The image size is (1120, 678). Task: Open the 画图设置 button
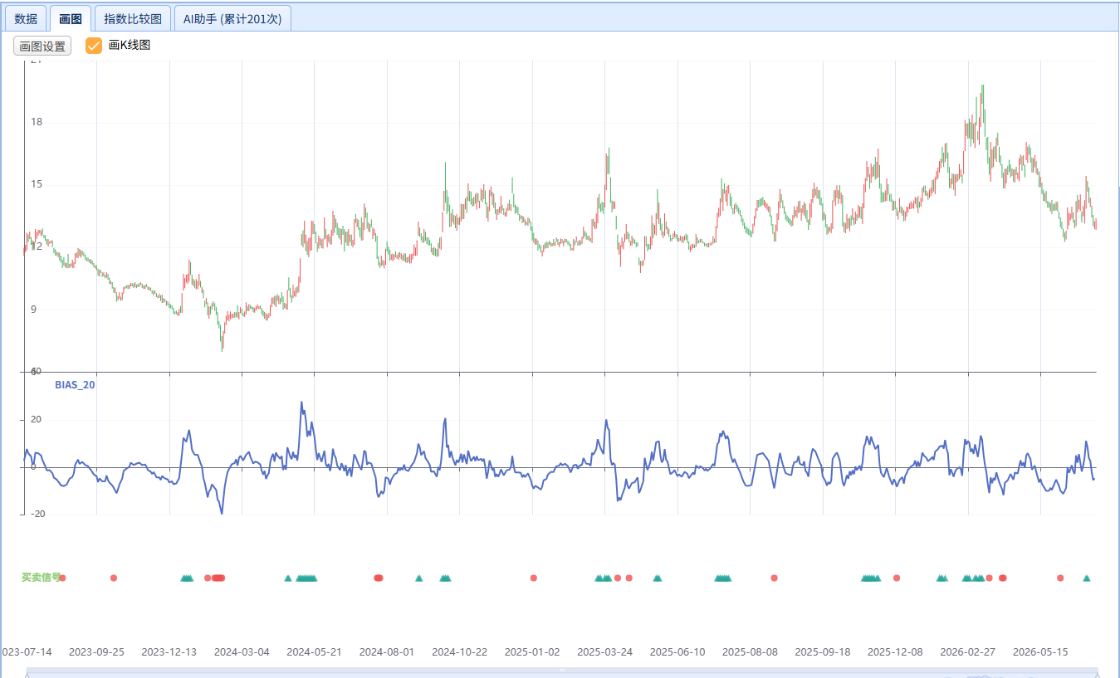coord(42,46)
